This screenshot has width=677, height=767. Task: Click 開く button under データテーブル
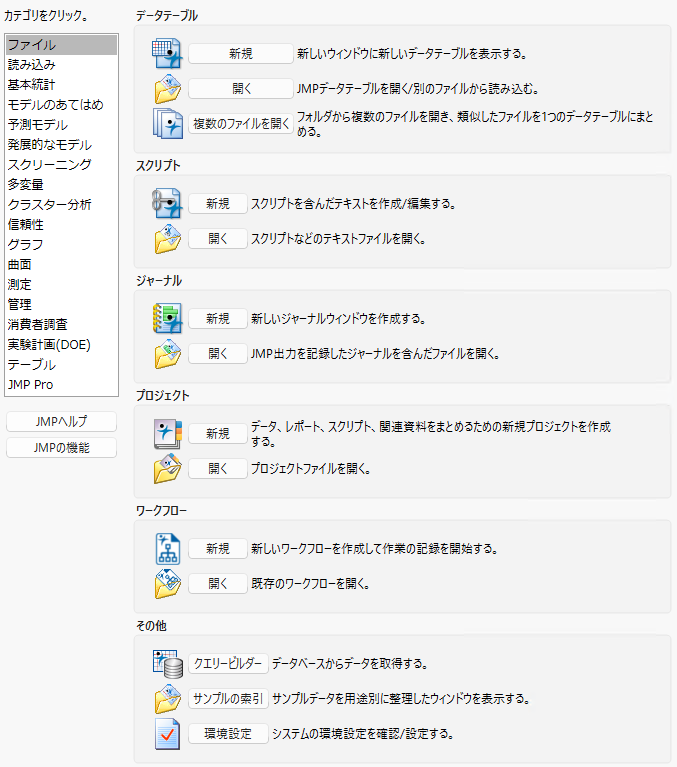click(x=241, y=89)
